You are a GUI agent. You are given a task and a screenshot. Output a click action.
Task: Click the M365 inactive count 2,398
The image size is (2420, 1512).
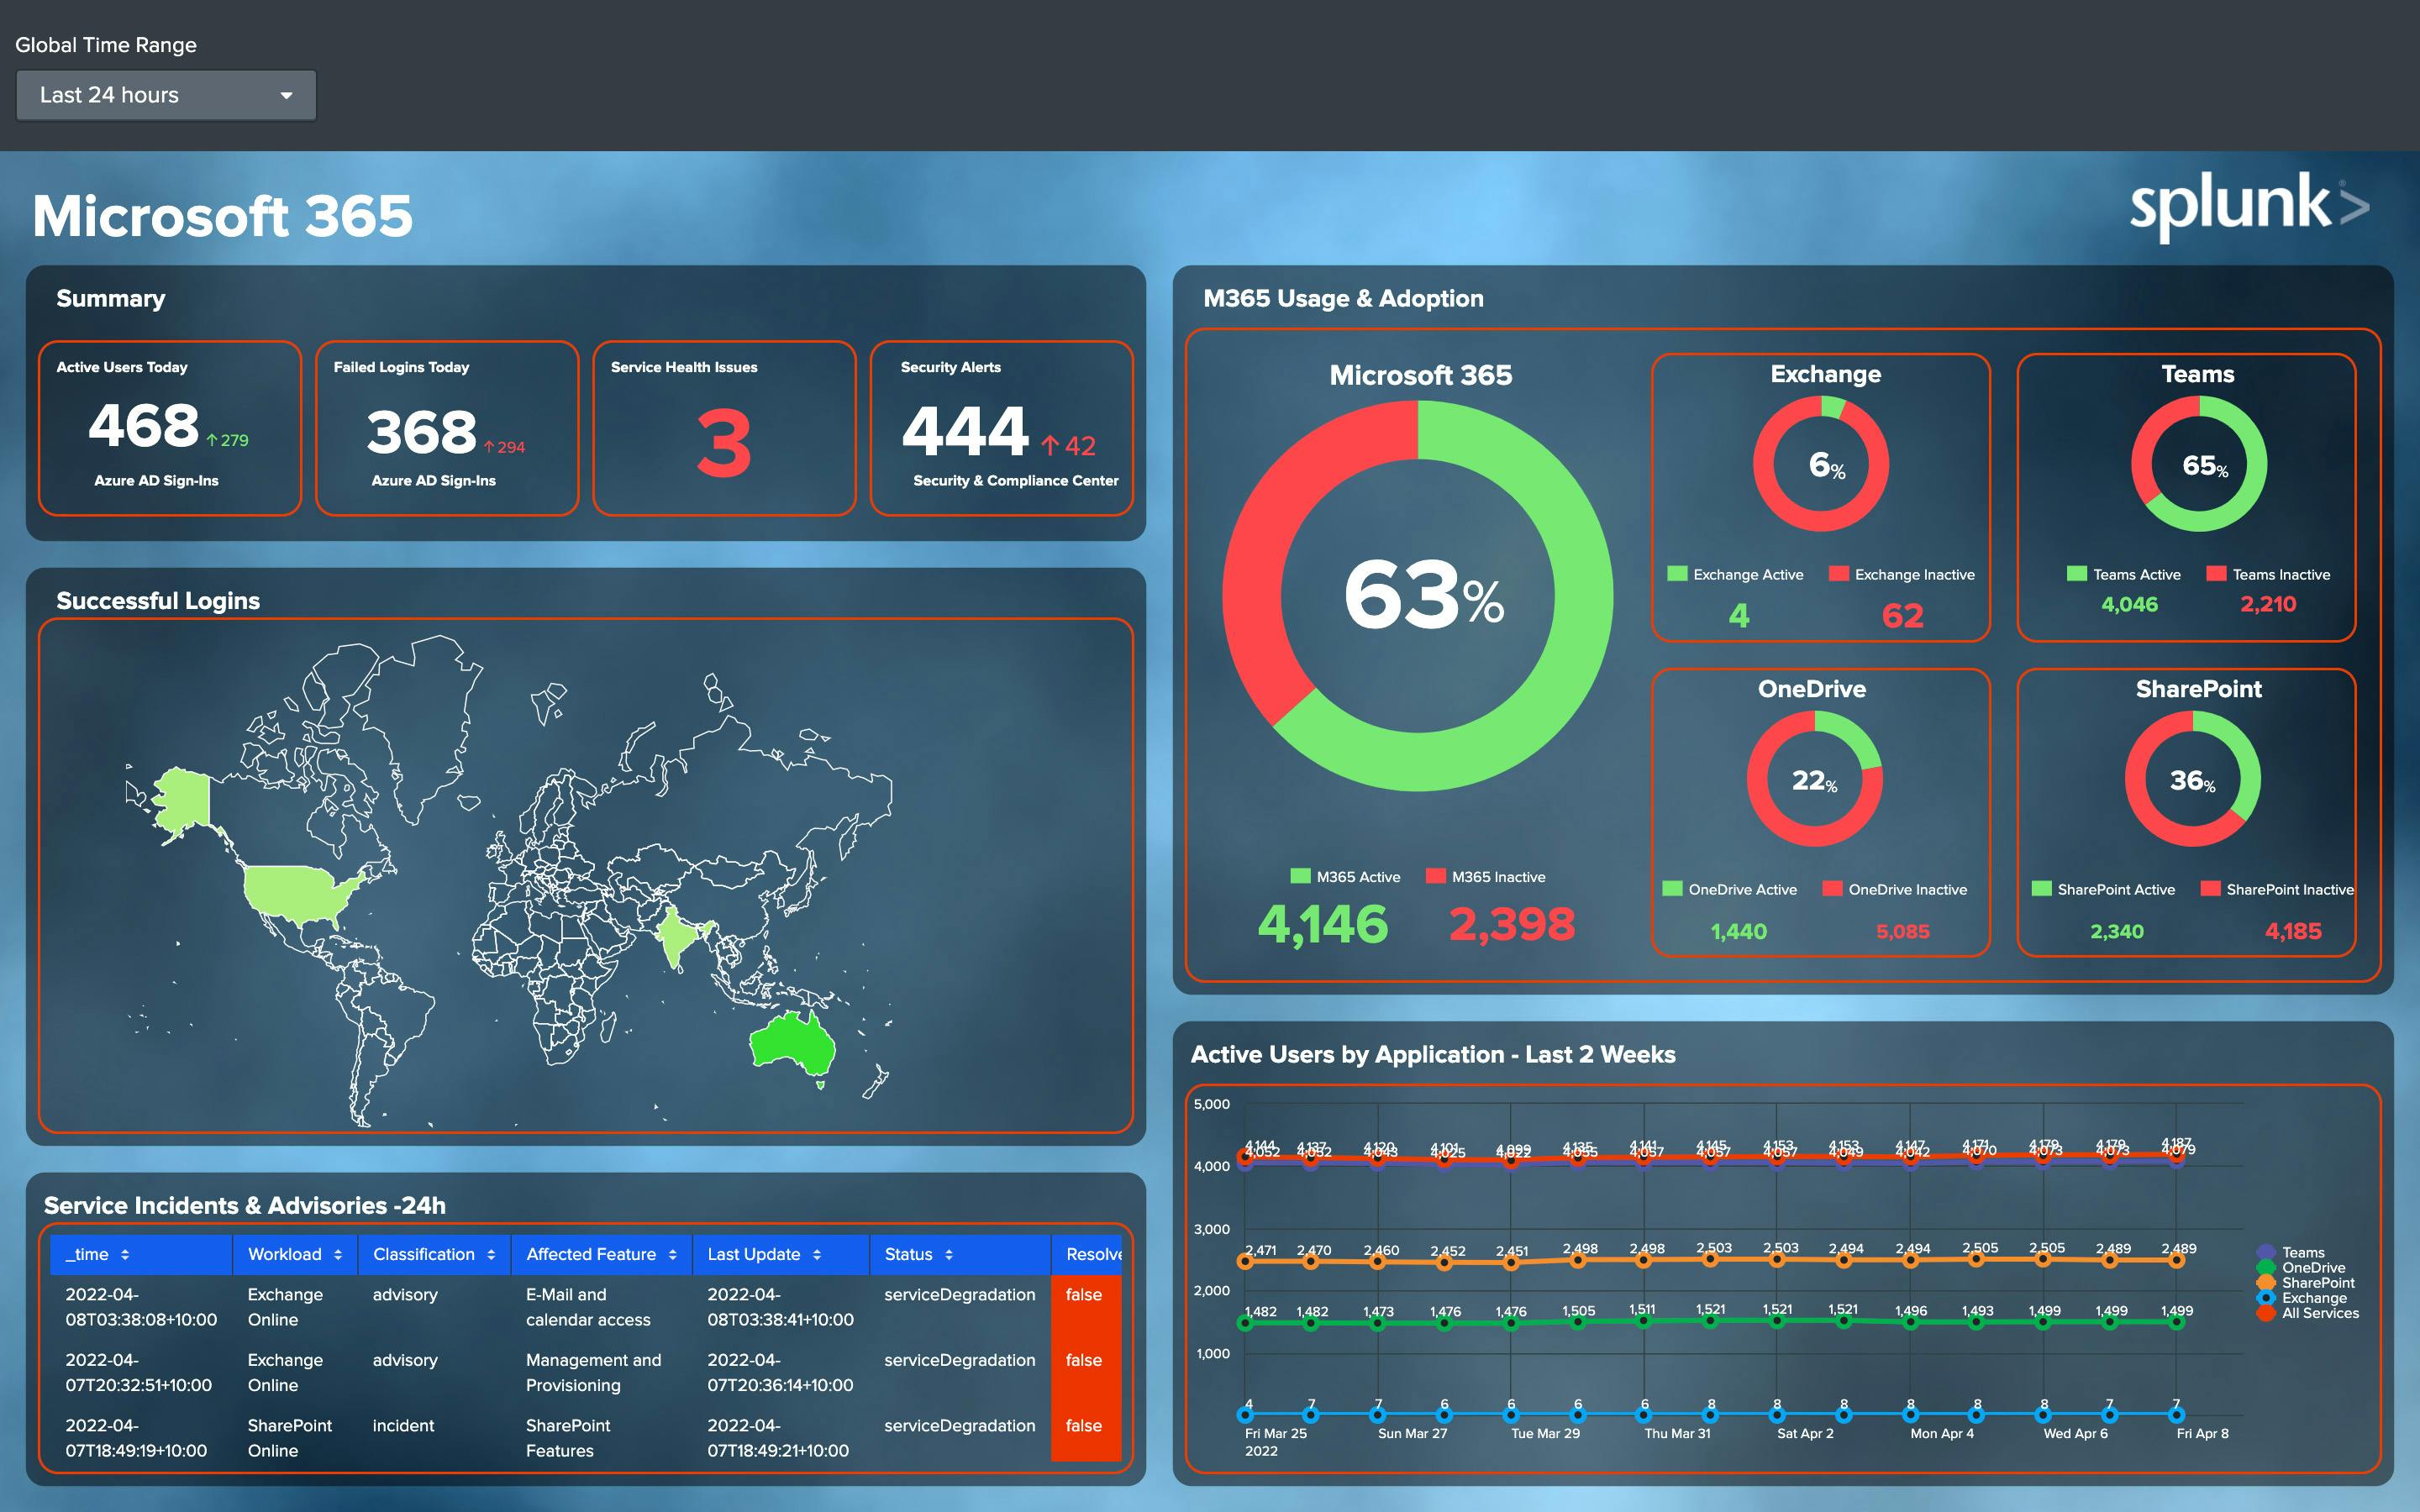(1511, 924)
